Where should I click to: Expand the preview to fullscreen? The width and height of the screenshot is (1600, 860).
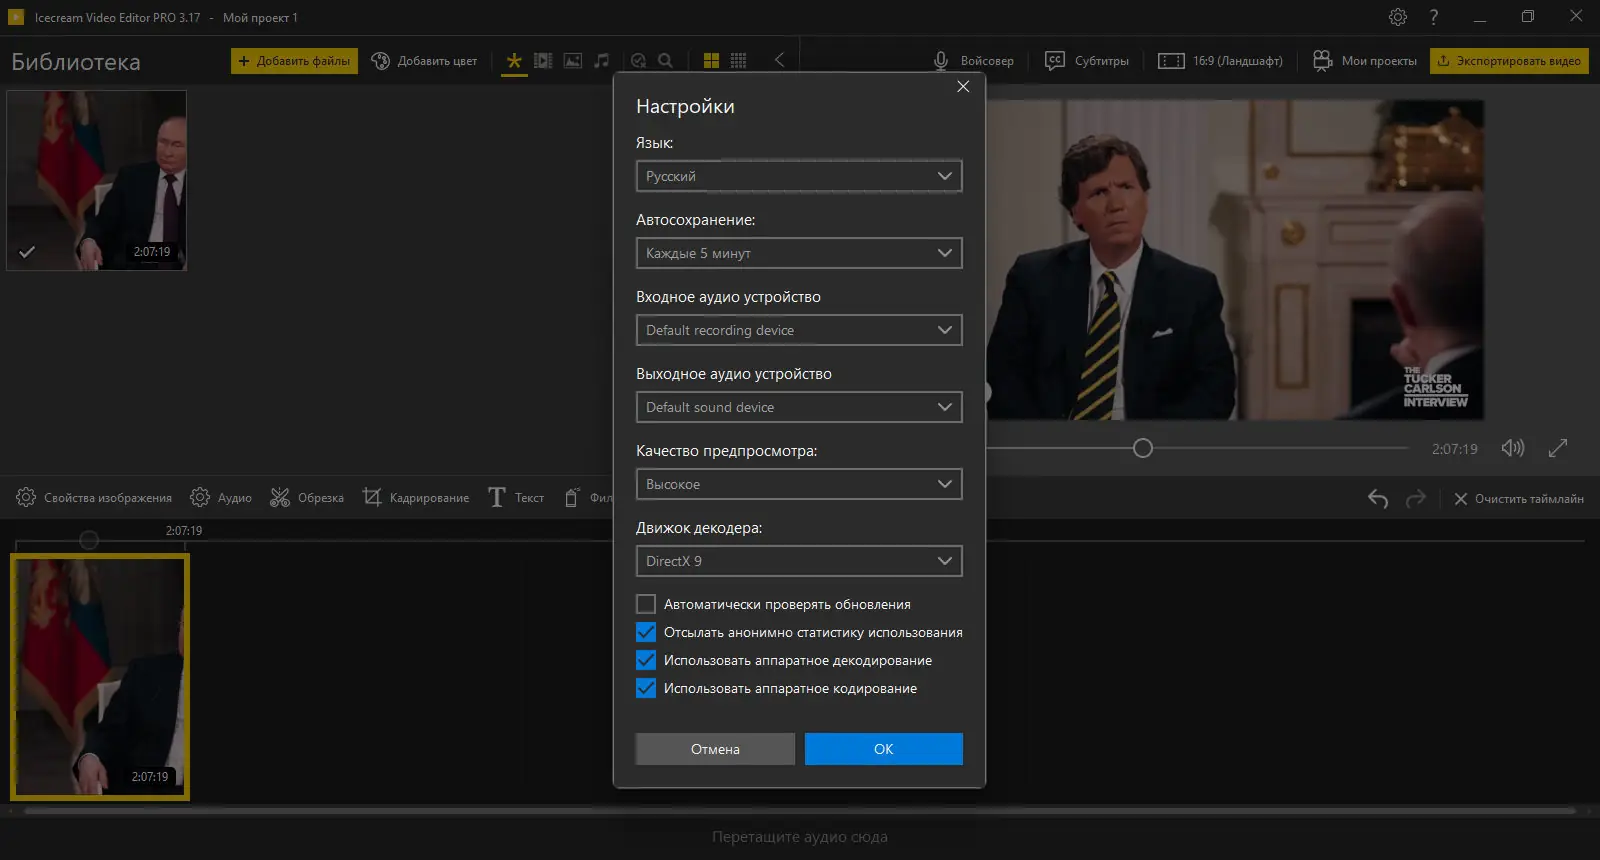pos(1558,448)
